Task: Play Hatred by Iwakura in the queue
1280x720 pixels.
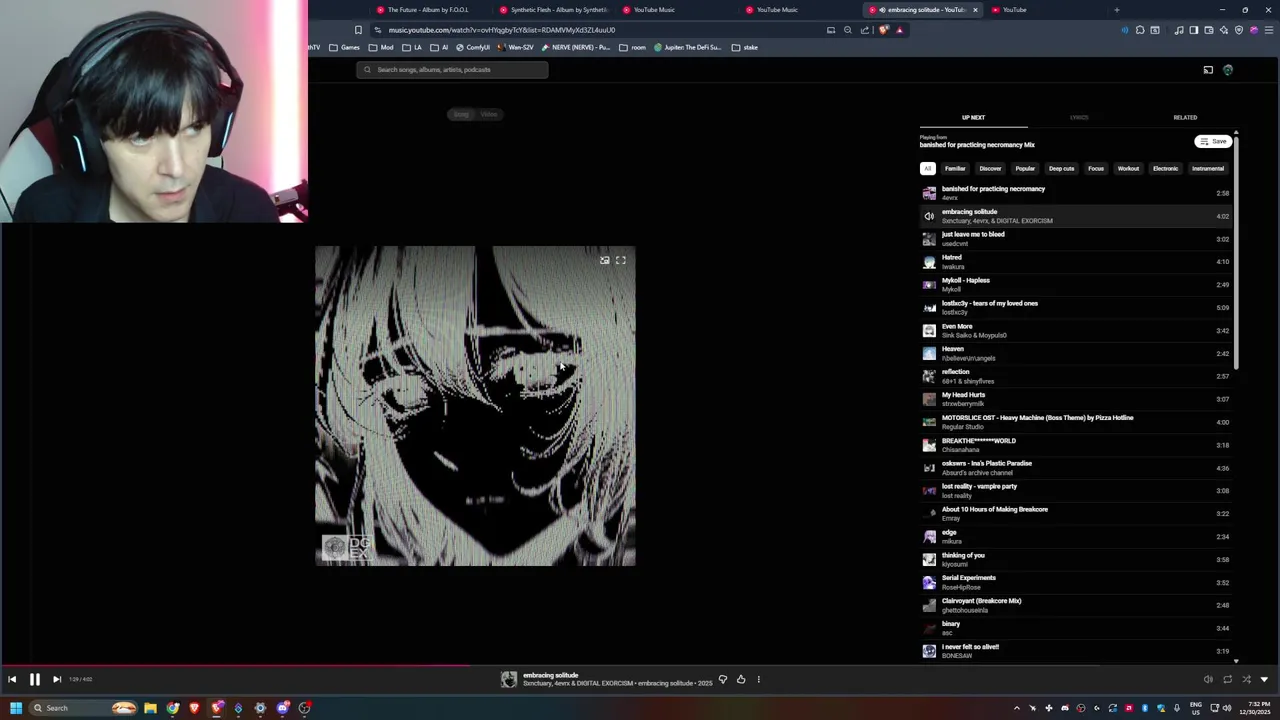Action: pyautogui.click(x=1075, y=262)
